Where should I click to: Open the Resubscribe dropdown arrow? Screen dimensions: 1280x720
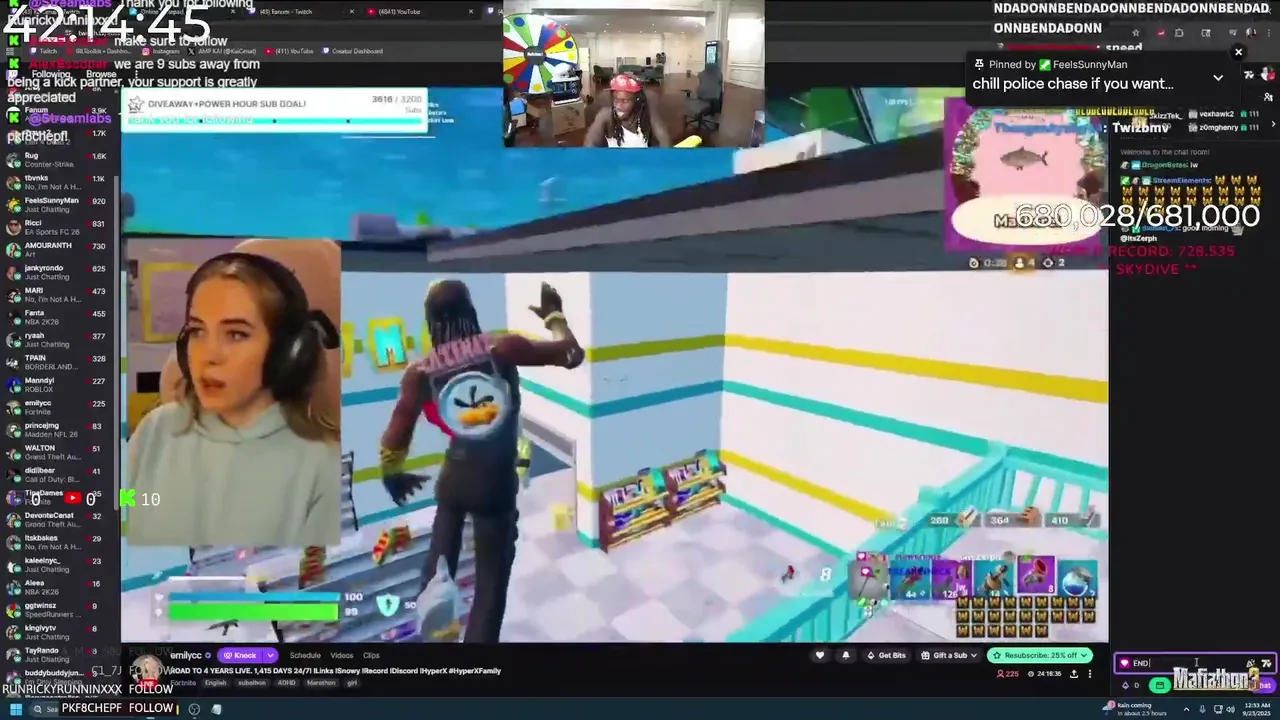pos(1086,656)
